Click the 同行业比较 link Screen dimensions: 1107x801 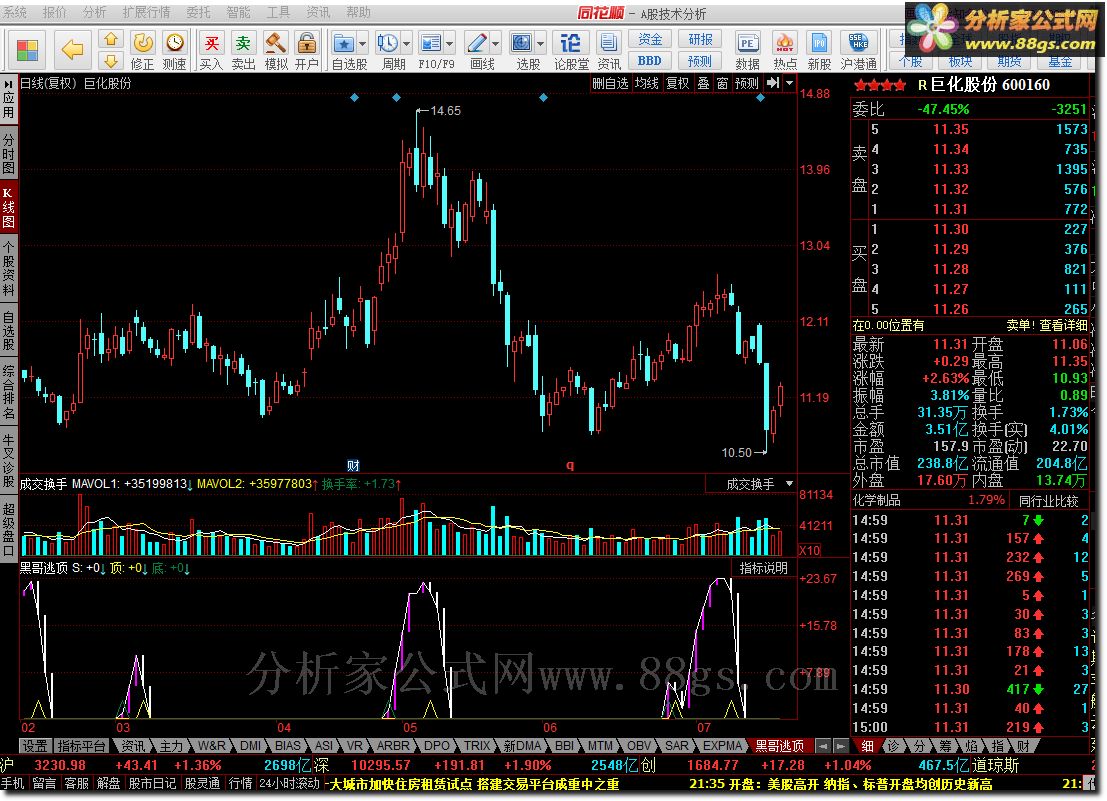1048,501
